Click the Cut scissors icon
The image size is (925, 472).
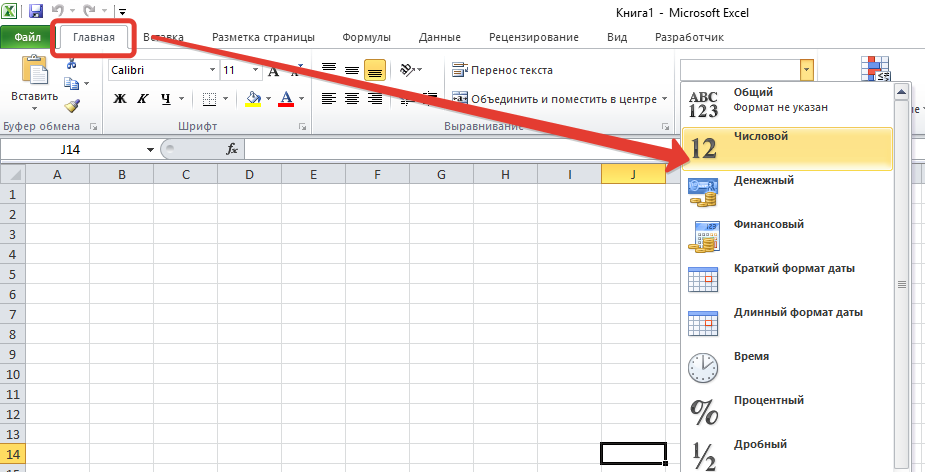[x=72, y=64]
